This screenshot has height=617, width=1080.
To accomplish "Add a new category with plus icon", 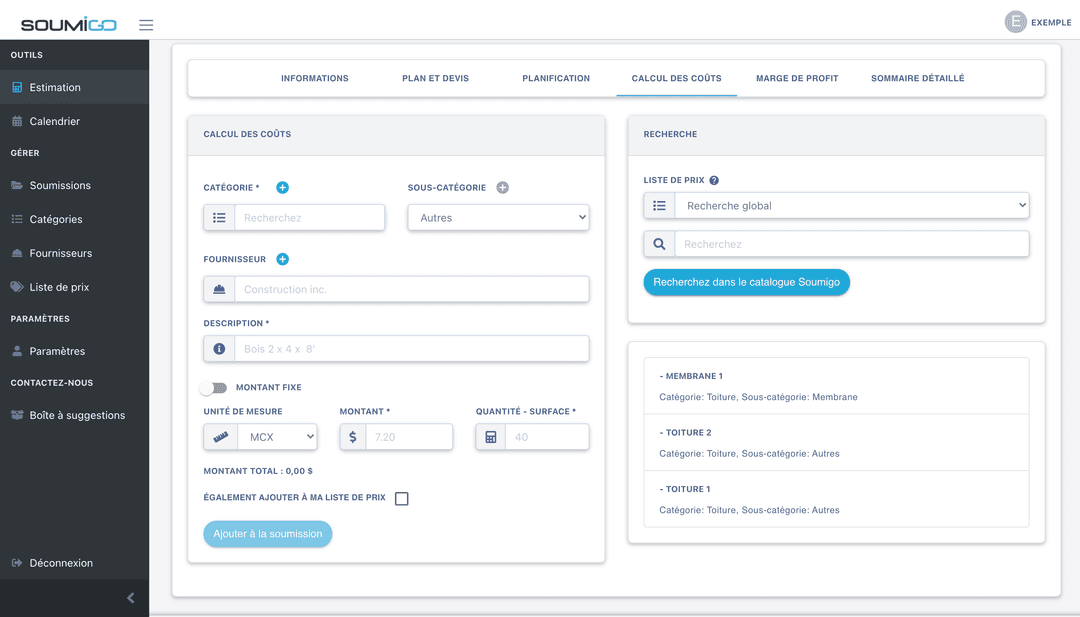I will point(282,187).
